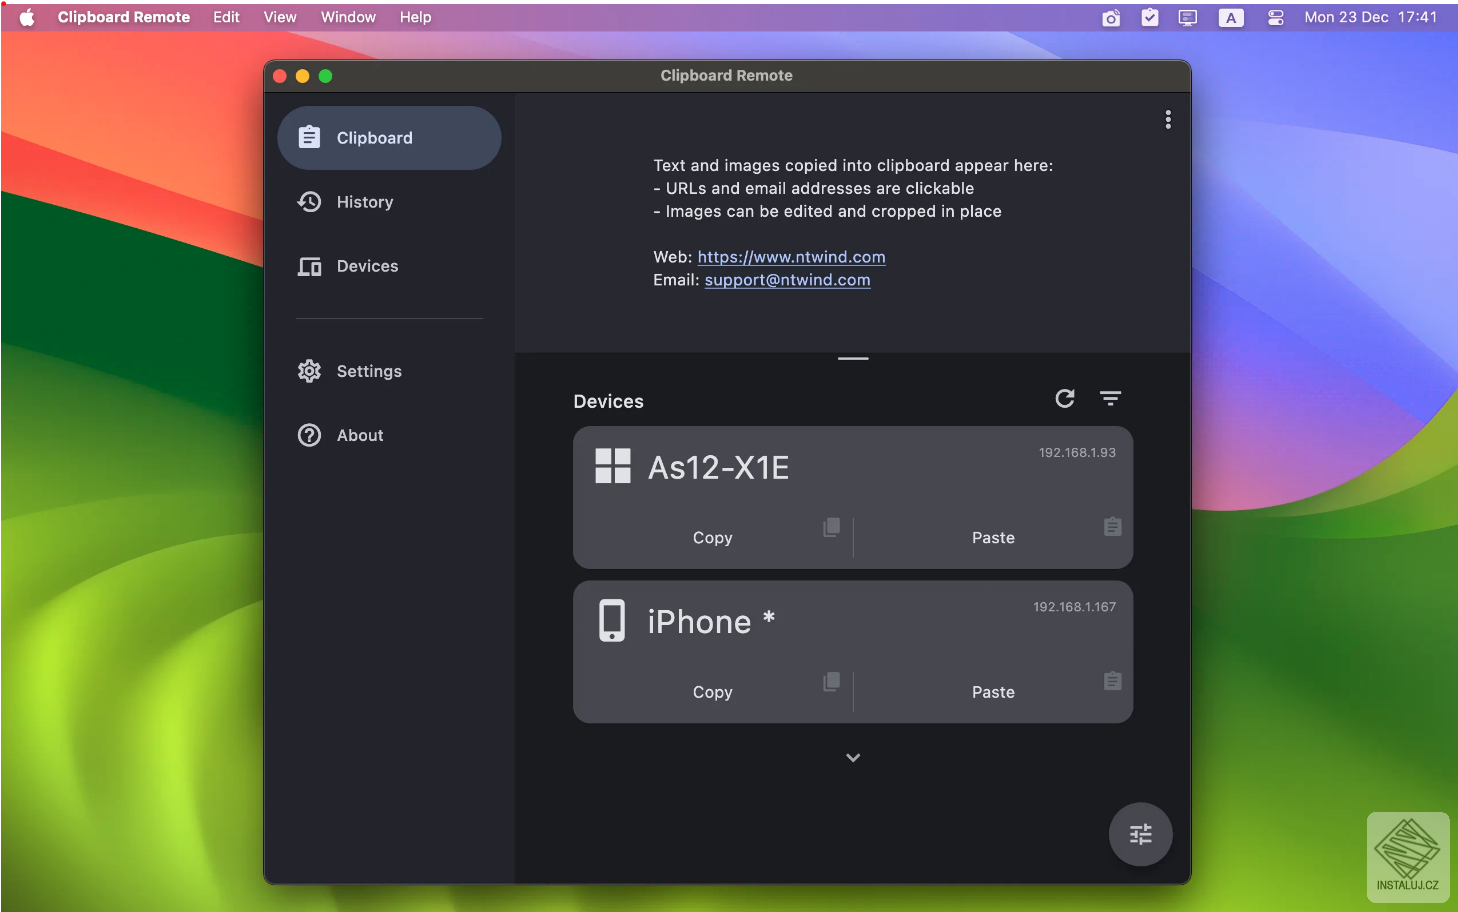Copy clipboard from As12-X1E device

point(713,537)
